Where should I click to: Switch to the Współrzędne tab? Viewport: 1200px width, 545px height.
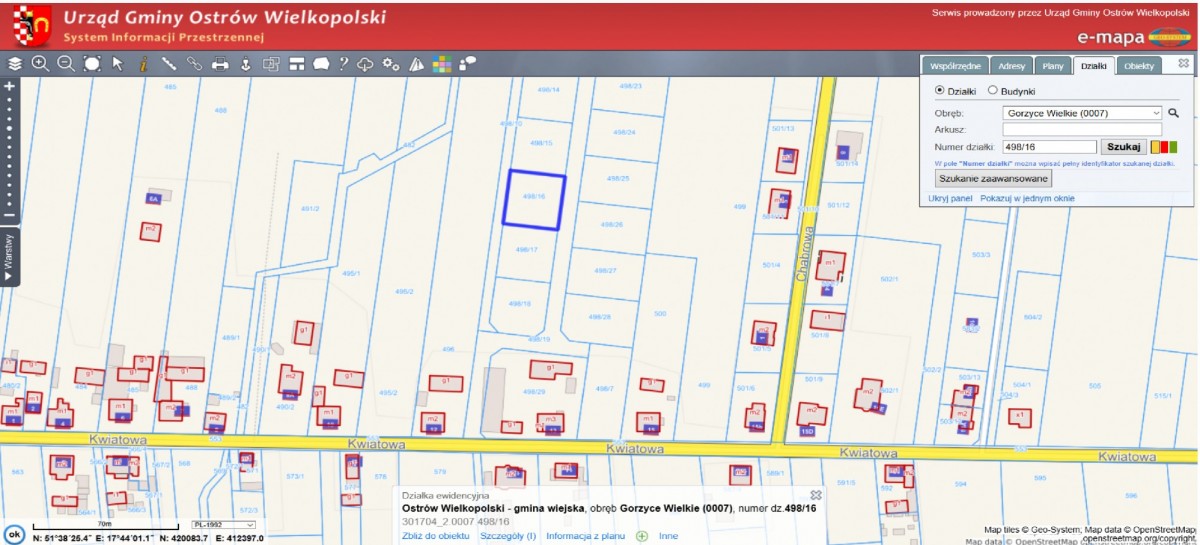pyautogui.click(x=954, y=66)
